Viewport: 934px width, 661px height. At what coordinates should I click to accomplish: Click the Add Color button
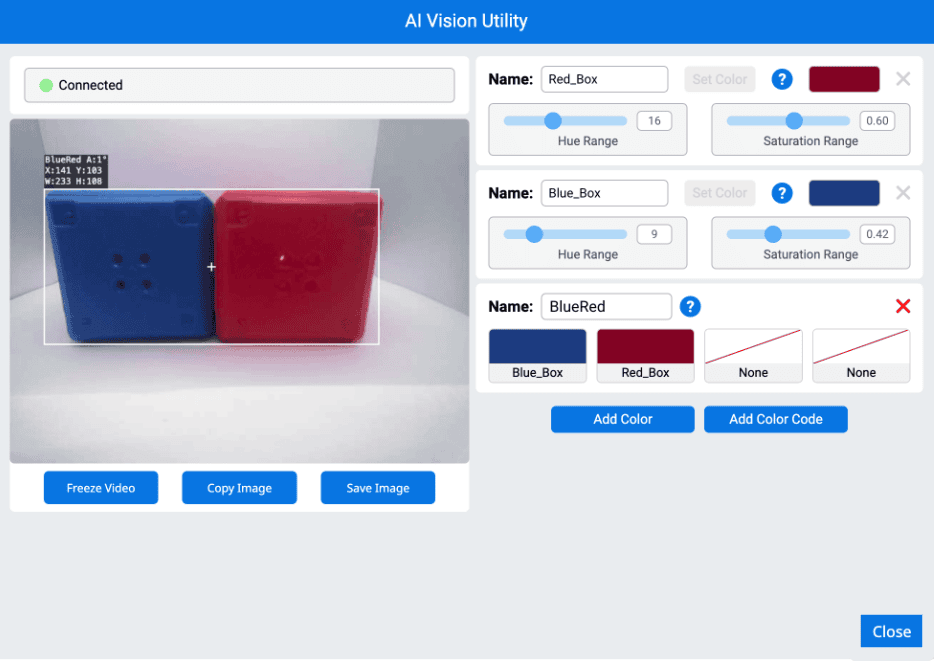pos(622,419)
